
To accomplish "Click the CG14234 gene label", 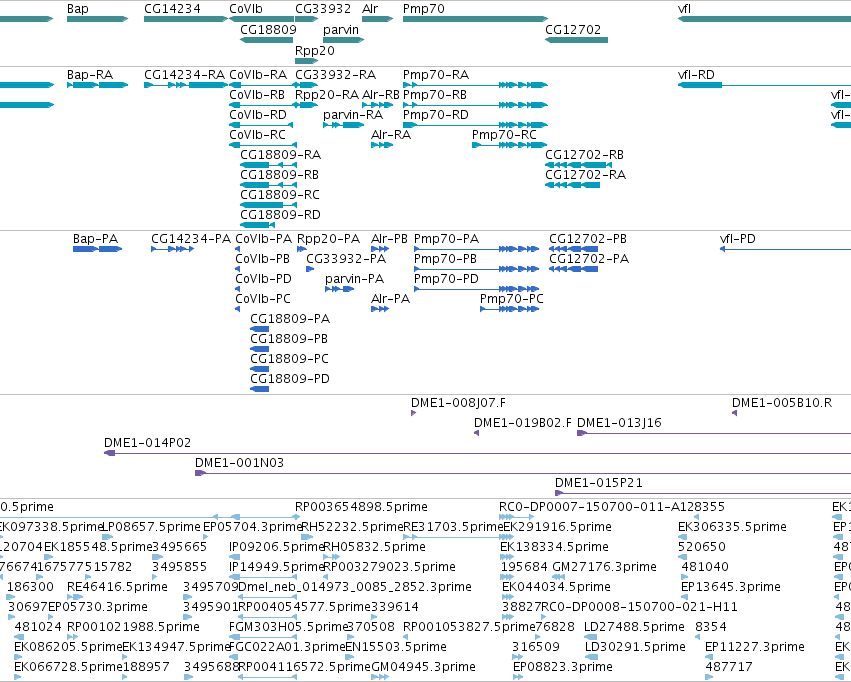I will [x=172, y=9].
